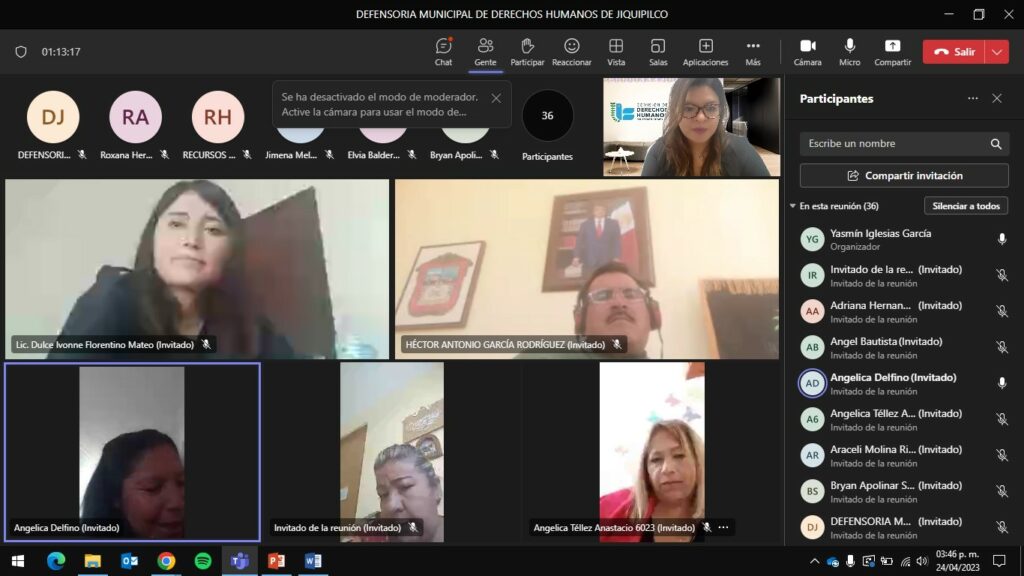Collapse the 'En esta reunión (36)' list
The image size is (1024, 576).
[793, 206]
